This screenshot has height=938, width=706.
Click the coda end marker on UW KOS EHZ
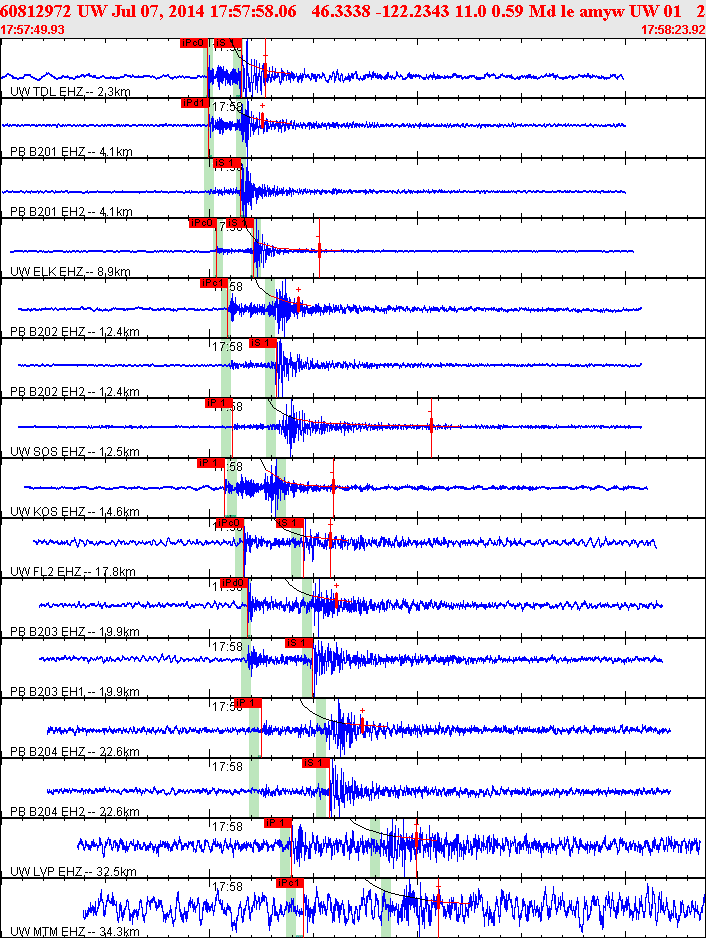(333, 486)
